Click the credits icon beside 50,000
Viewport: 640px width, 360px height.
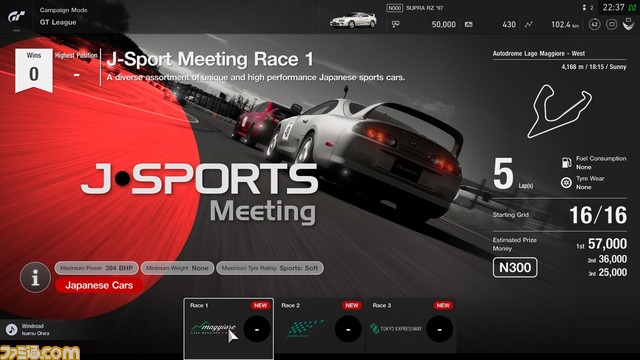coord(396,25)
